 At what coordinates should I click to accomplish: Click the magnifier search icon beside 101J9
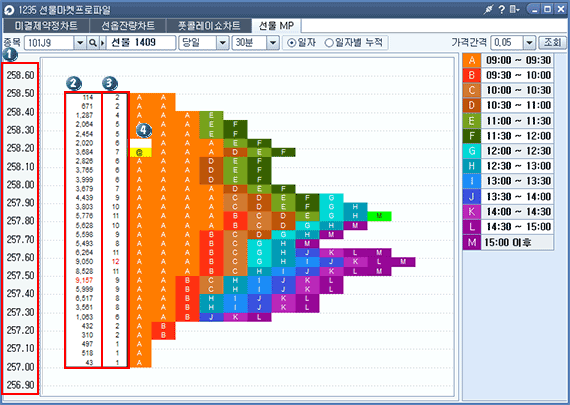tap(93, 43)
